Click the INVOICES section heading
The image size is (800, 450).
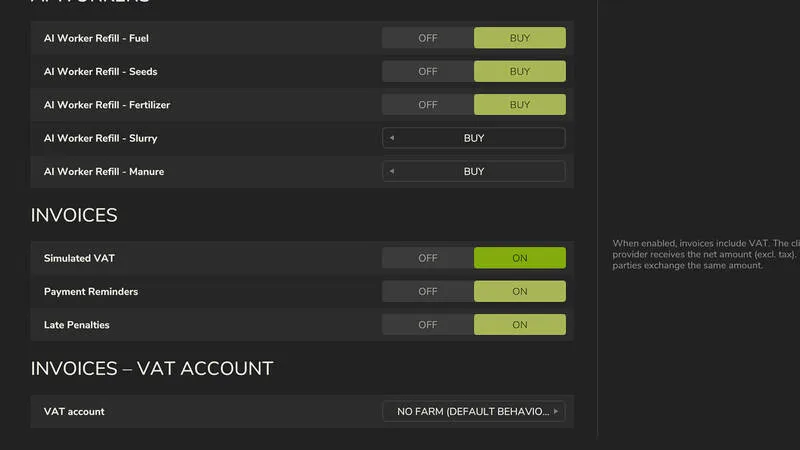74,215
